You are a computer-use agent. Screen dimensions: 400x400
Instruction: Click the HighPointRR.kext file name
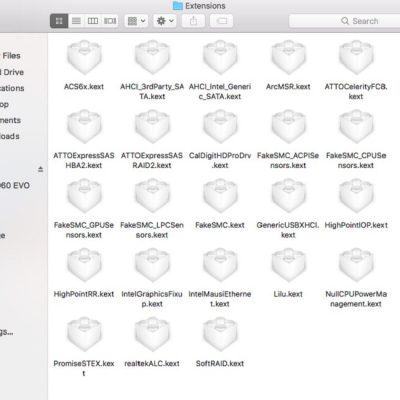tap(84, 294)
